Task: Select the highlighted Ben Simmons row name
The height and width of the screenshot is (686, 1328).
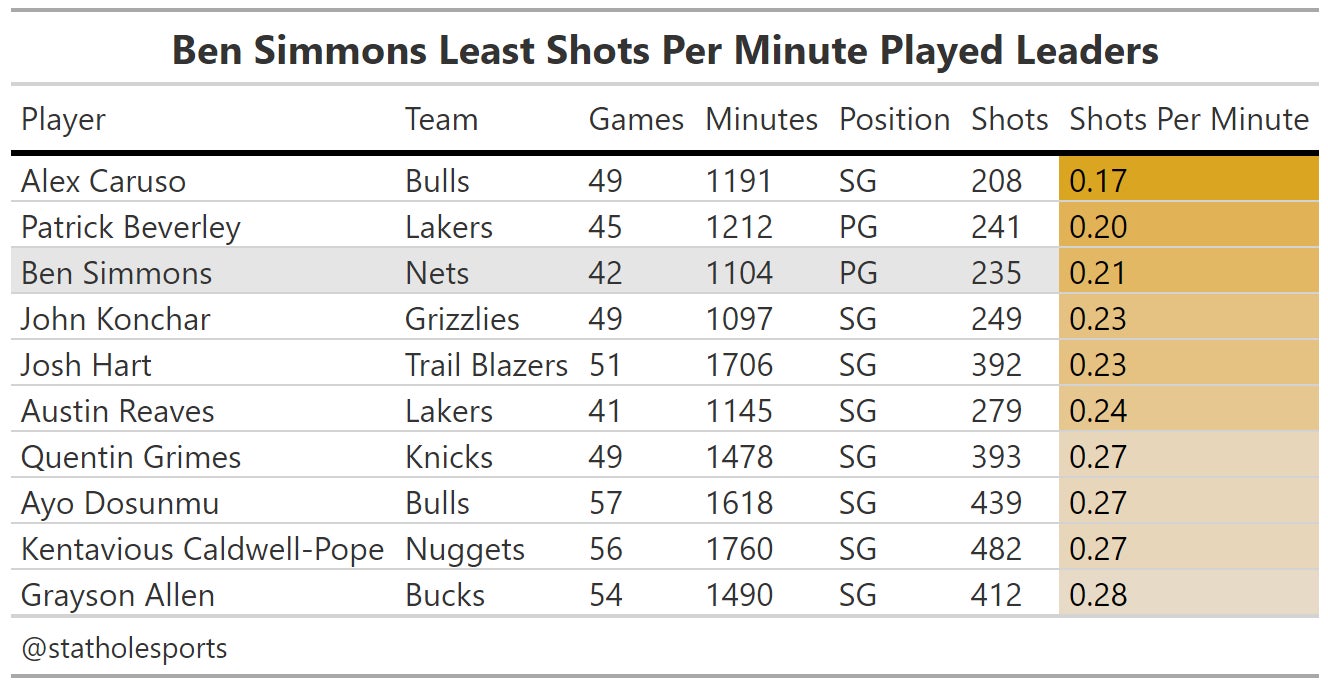Action: click(x=116, y=273)
